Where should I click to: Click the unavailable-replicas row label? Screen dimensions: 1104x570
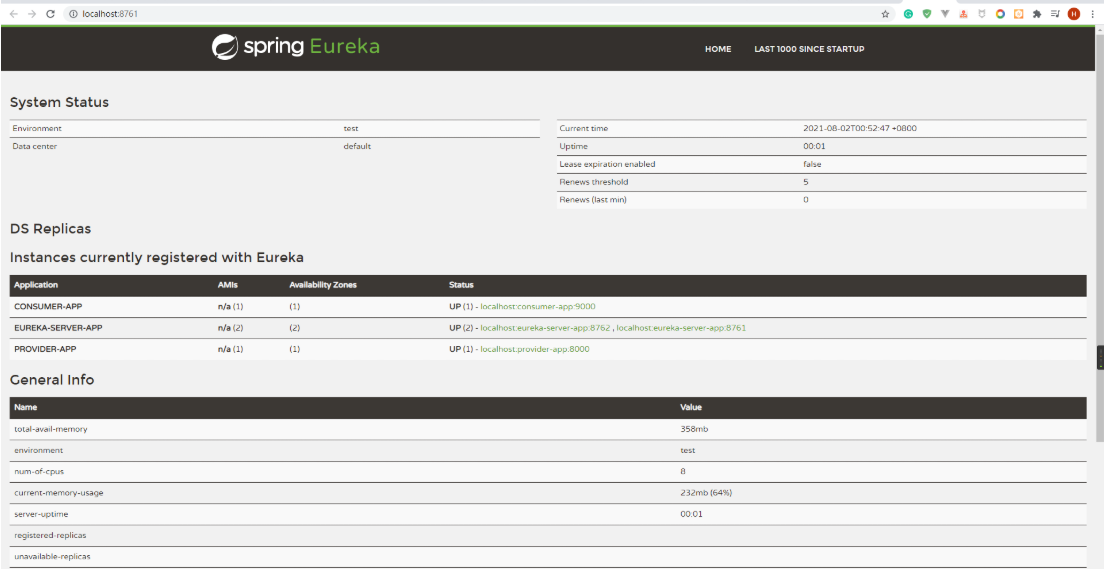tap(52, 557)
